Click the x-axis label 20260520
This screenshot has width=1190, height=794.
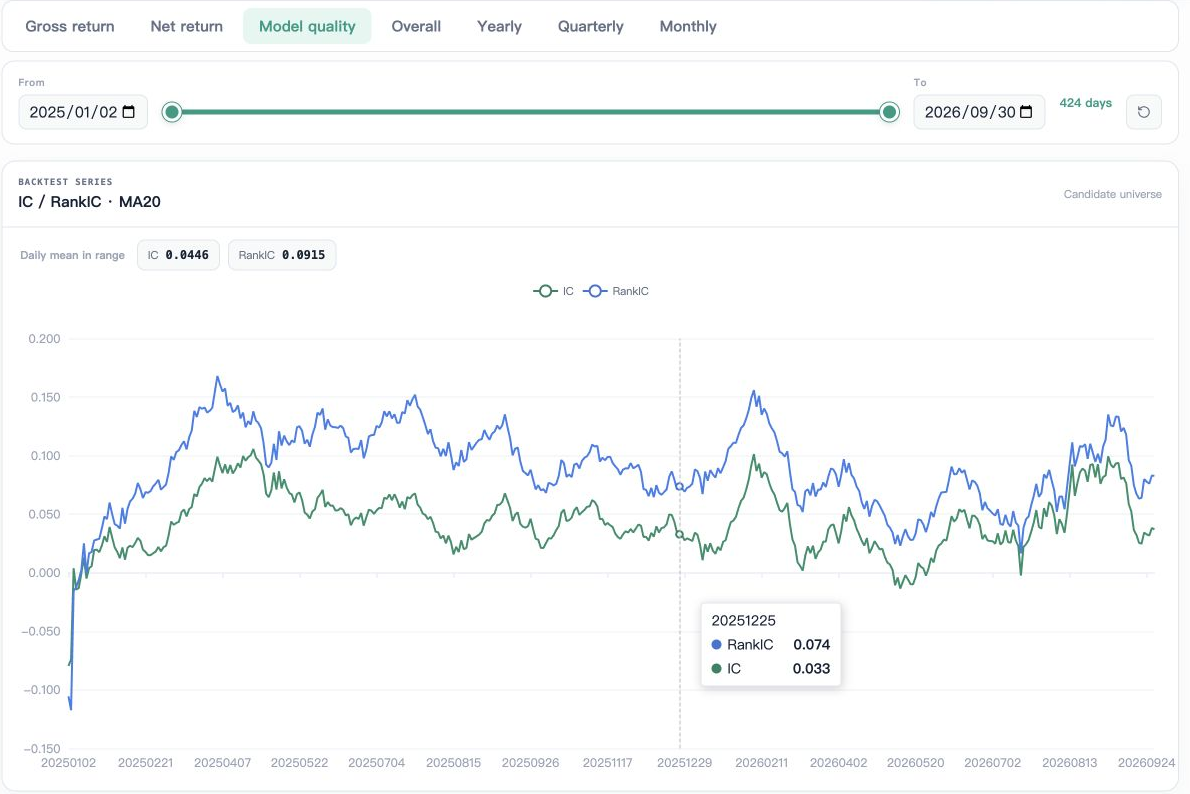[915, 763]
